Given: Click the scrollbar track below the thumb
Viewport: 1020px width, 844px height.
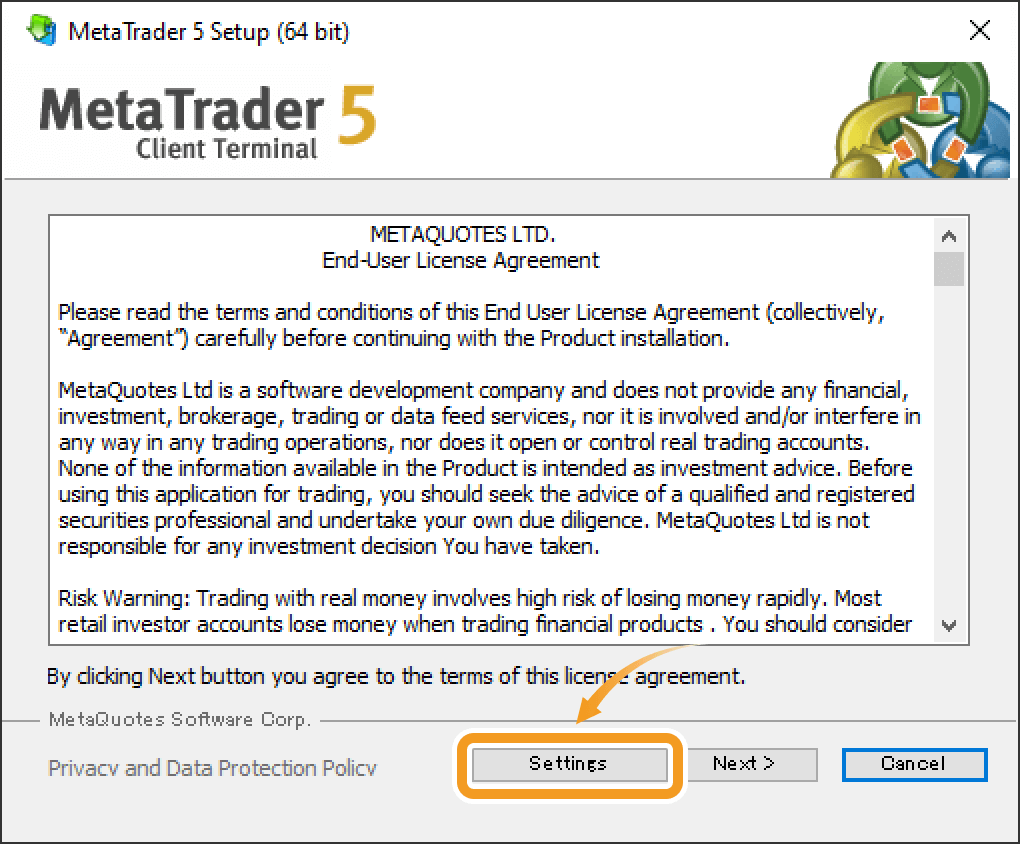Looking at the screenshot, I should point(949,449).
